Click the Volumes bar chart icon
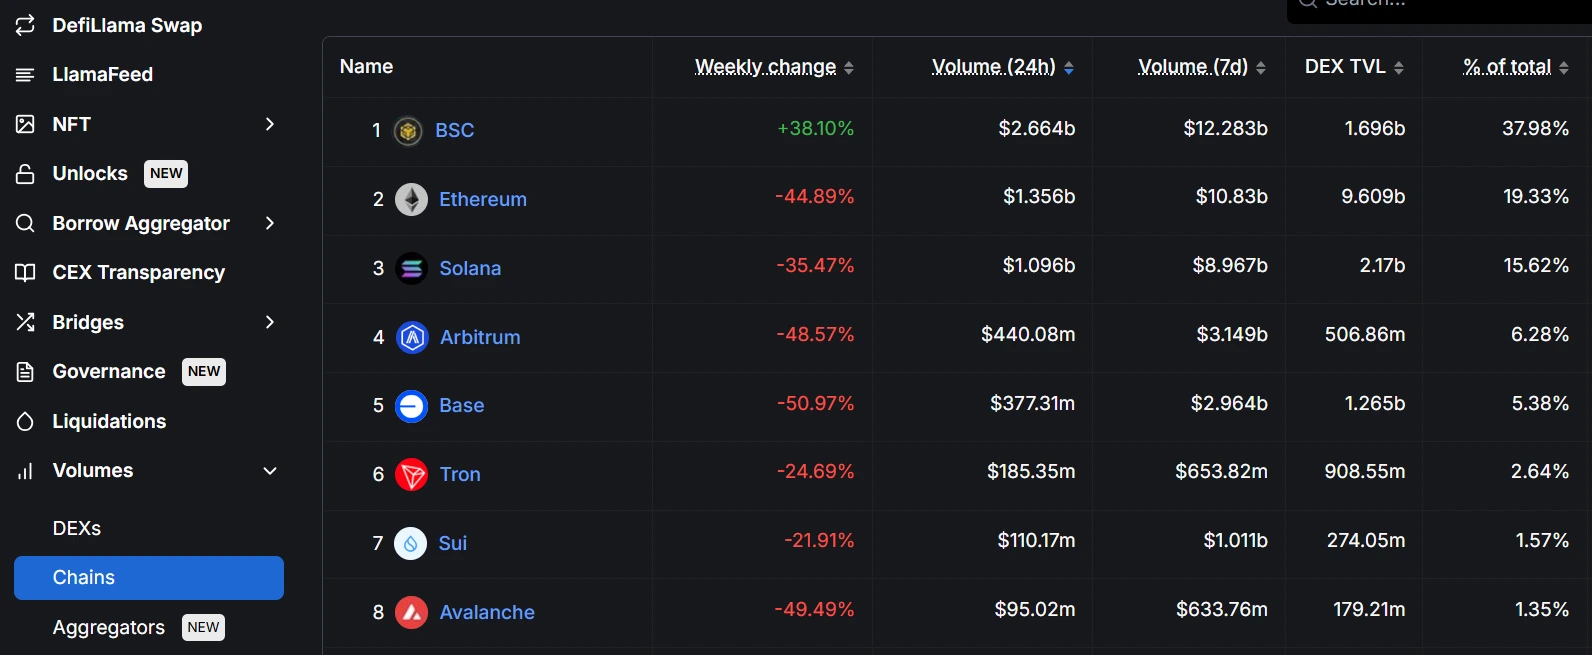 (x=26, y=471)
